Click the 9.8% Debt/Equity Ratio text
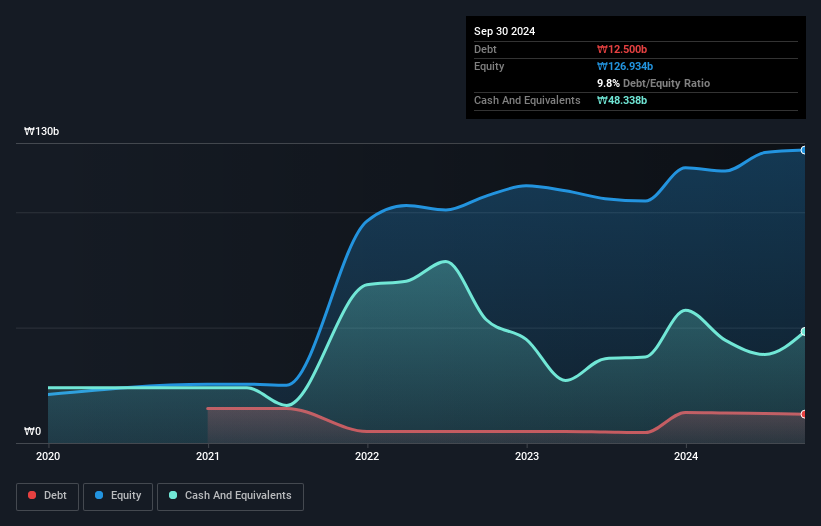 [653, 83]
